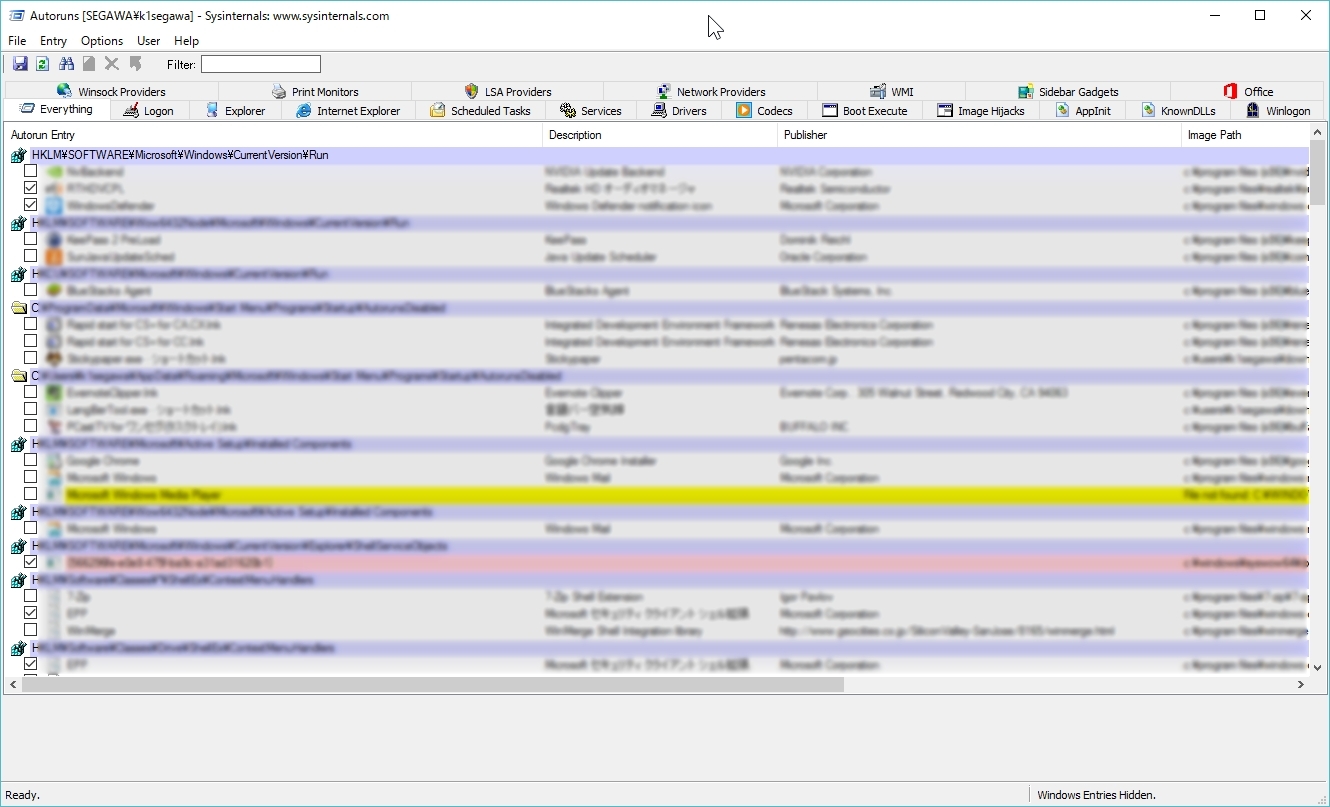
Task: Show the Services tab
Action: pos(591,111)
